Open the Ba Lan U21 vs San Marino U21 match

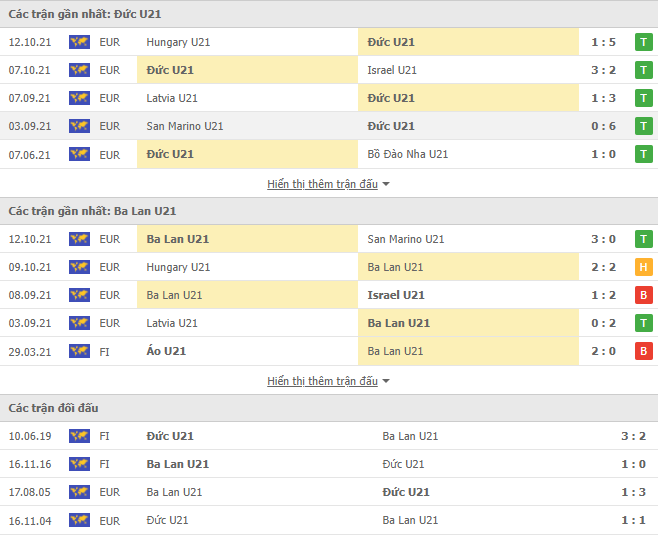329,239
